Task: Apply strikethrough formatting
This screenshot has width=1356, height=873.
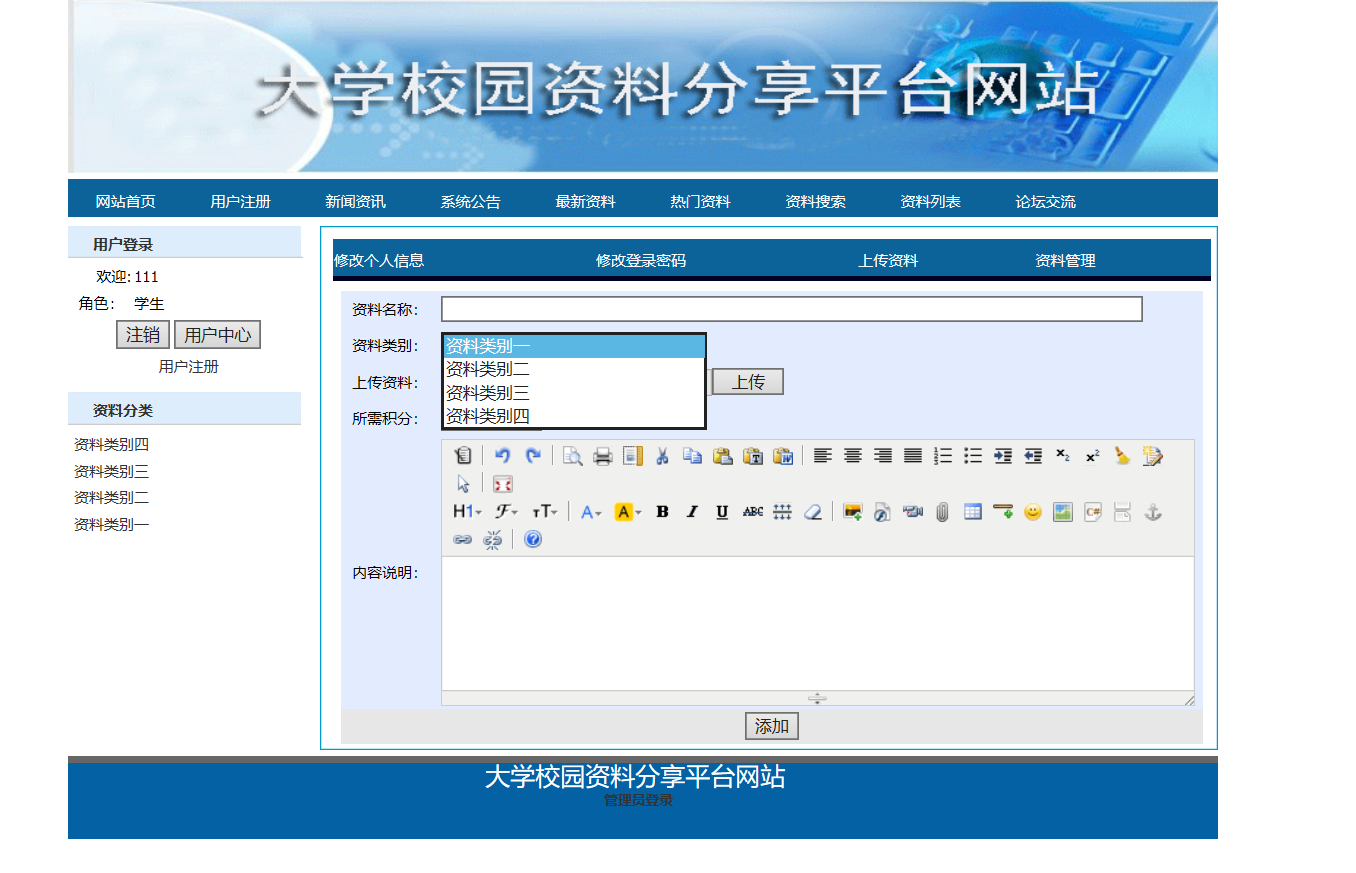Action: tap(752, 512)
